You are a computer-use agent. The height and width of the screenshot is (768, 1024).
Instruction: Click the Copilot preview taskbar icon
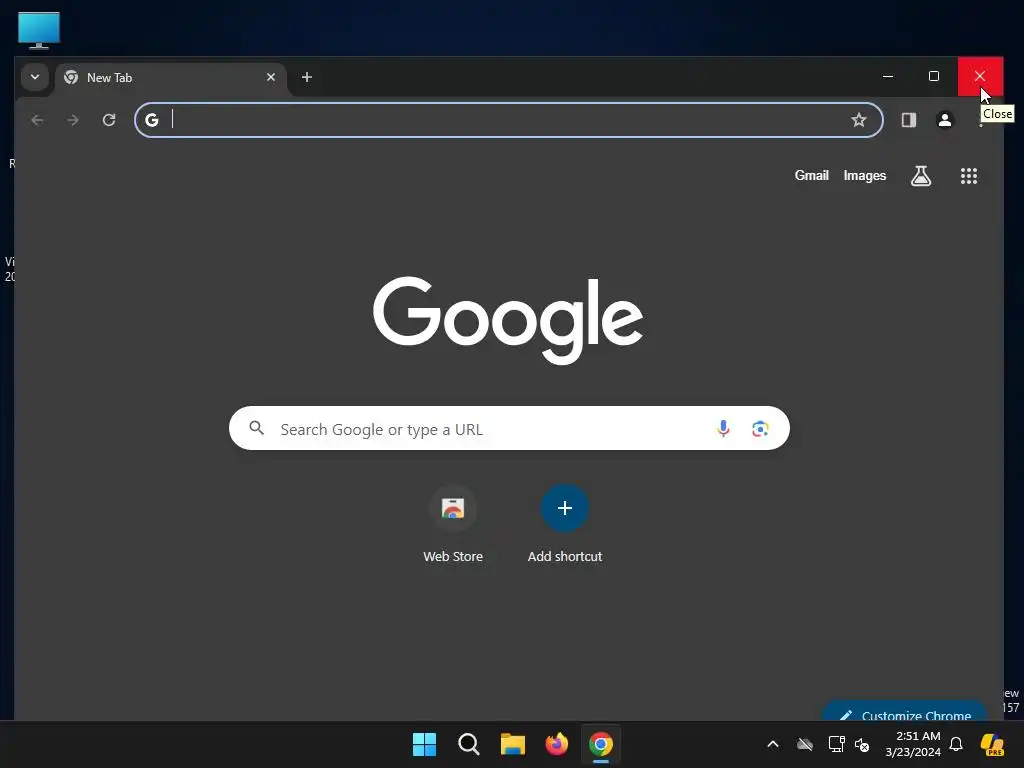pyautogui.click(x=993, y=744)
